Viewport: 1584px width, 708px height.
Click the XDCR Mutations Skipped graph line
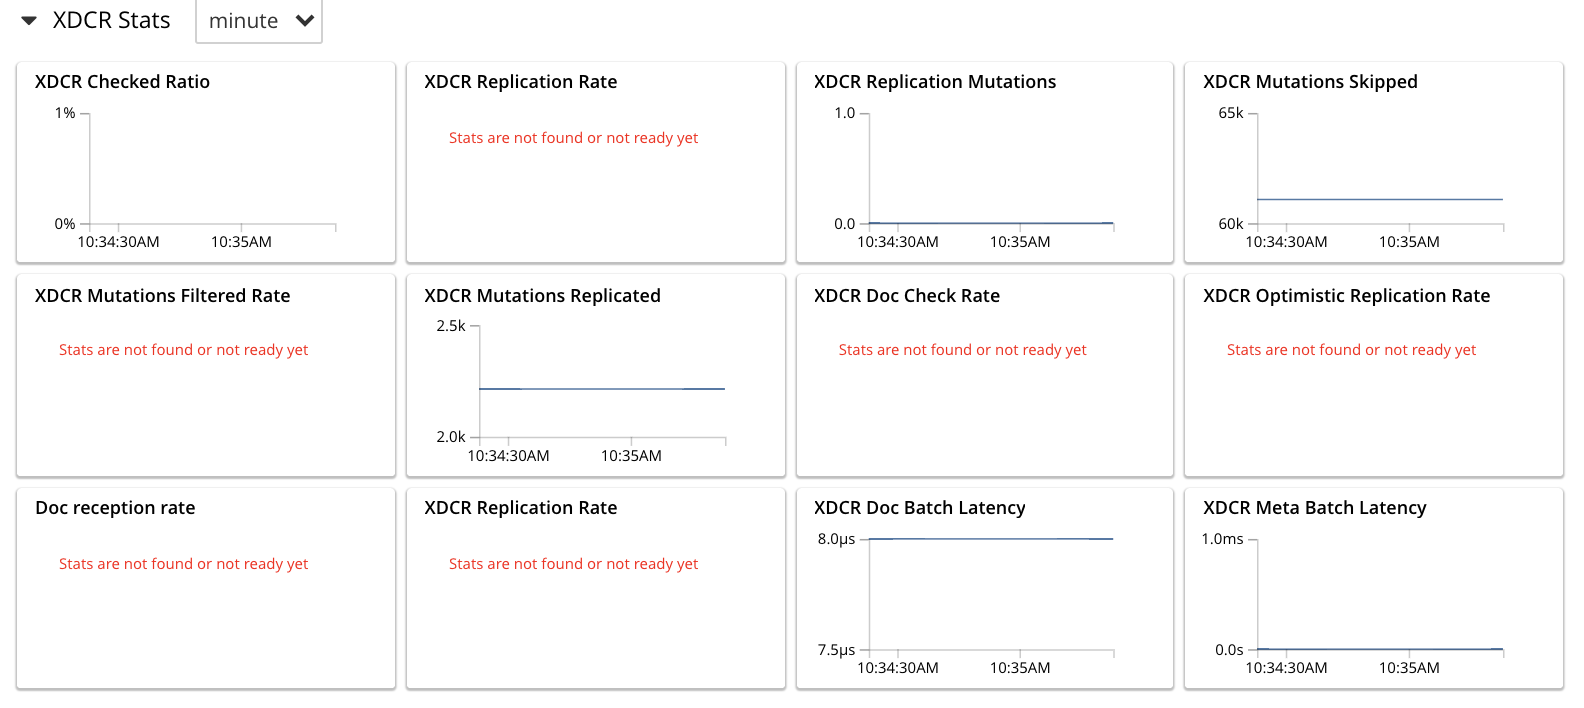[1379, 200]
